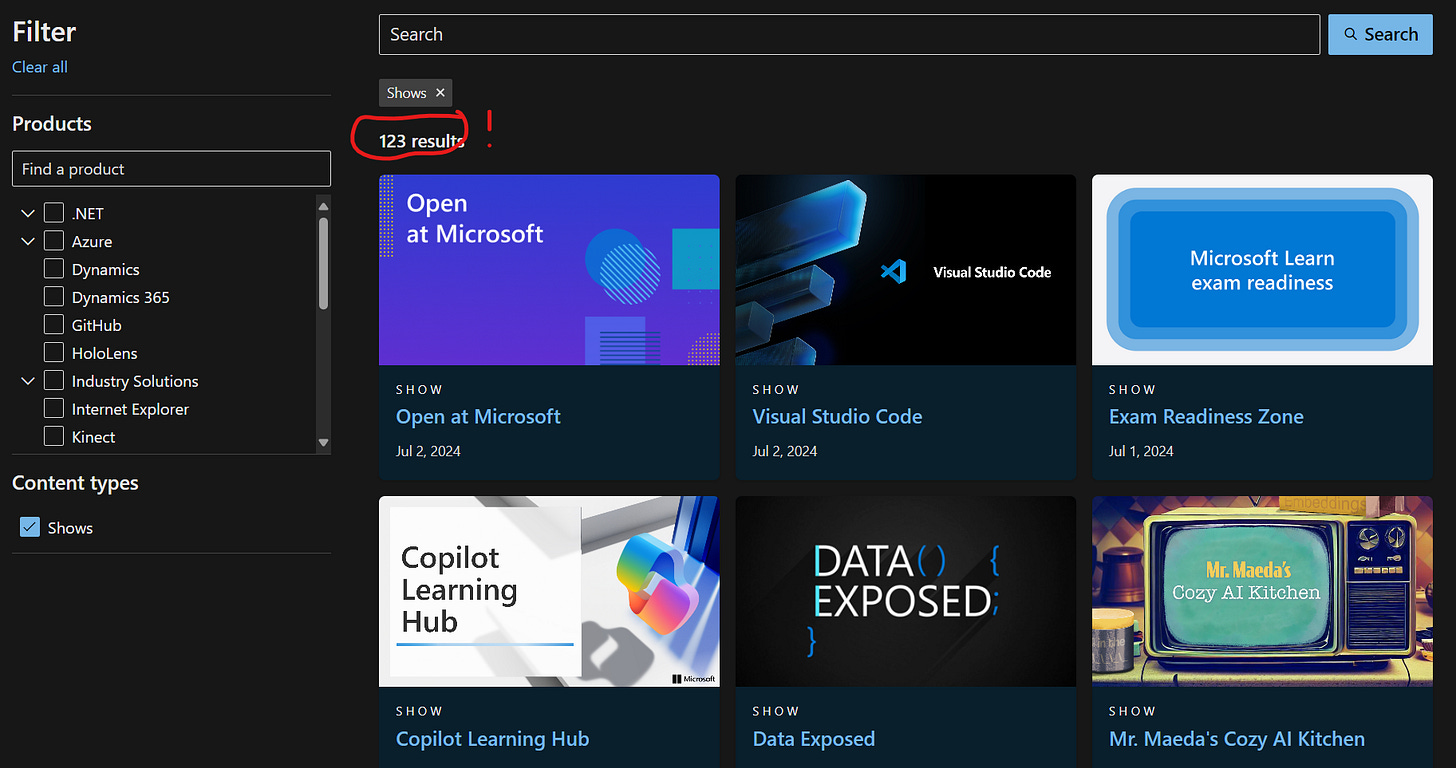Click the product list scrollbar down arrow
Viewport: 1456px width, 768px height.
(323, 442)
